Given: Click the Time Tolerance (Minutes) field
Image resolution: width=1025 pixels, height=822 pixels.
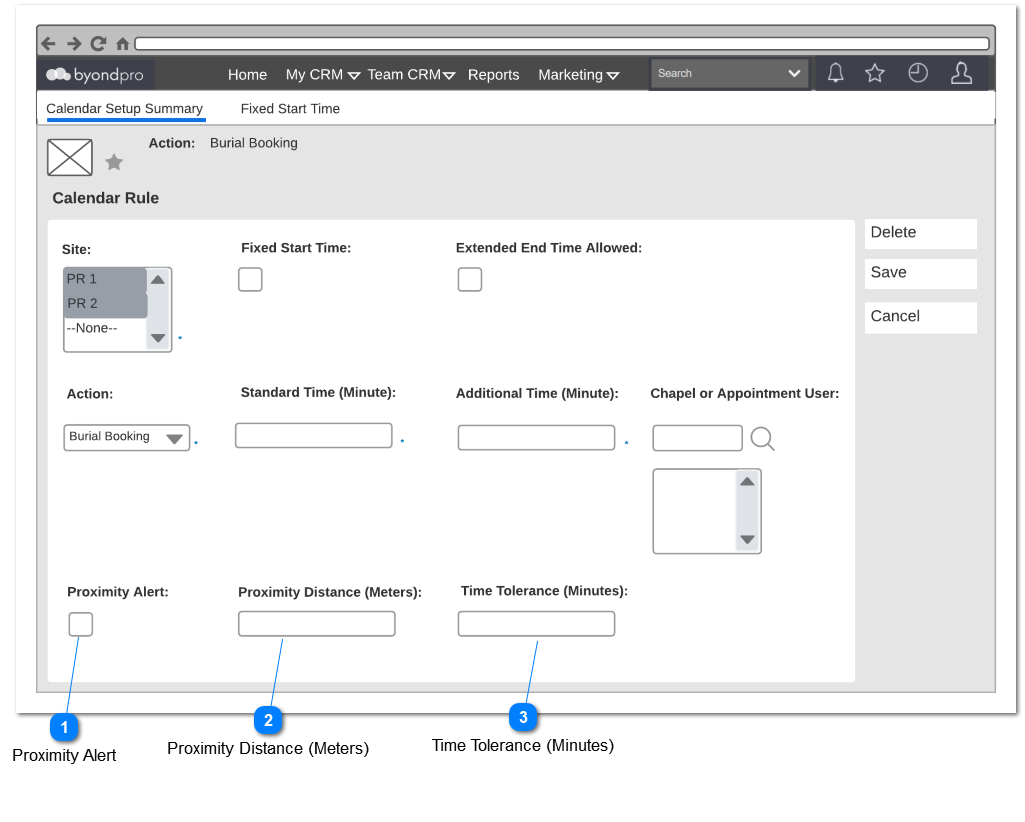Looking at the screenshot, I should pos(536,624).
